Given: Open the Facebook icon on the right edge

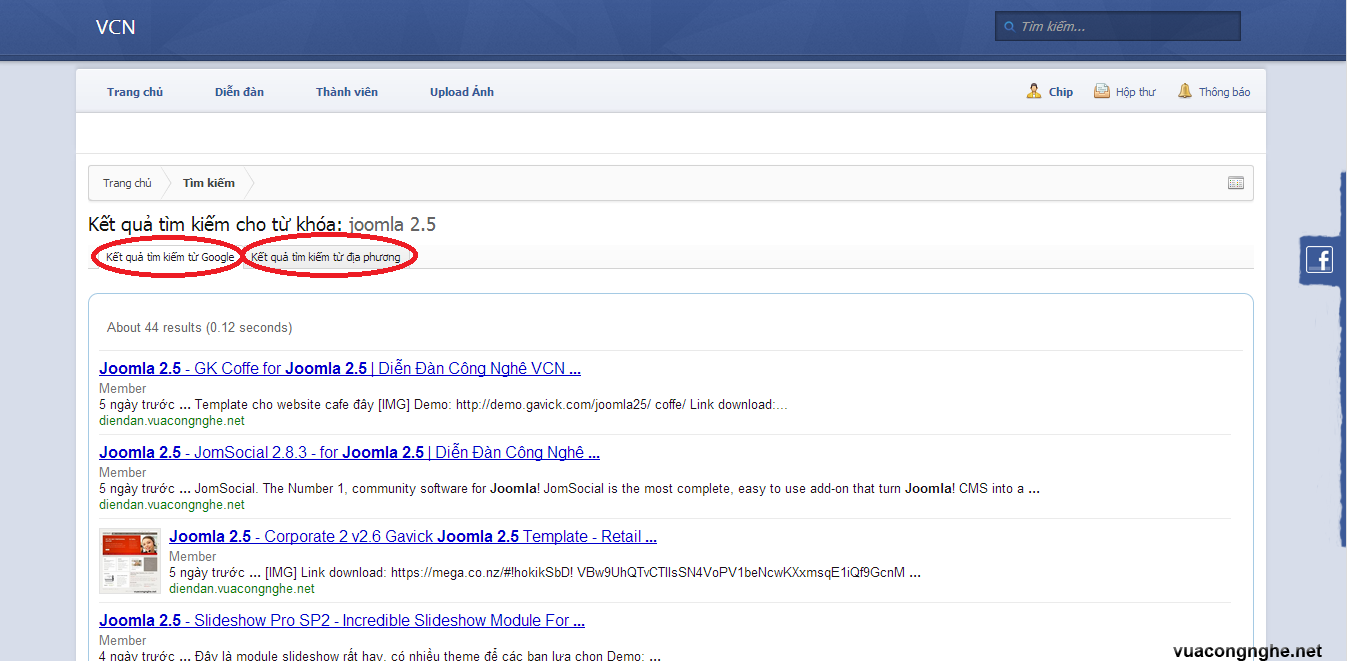Looking at the screenshot, I should tap(1320, 259).
